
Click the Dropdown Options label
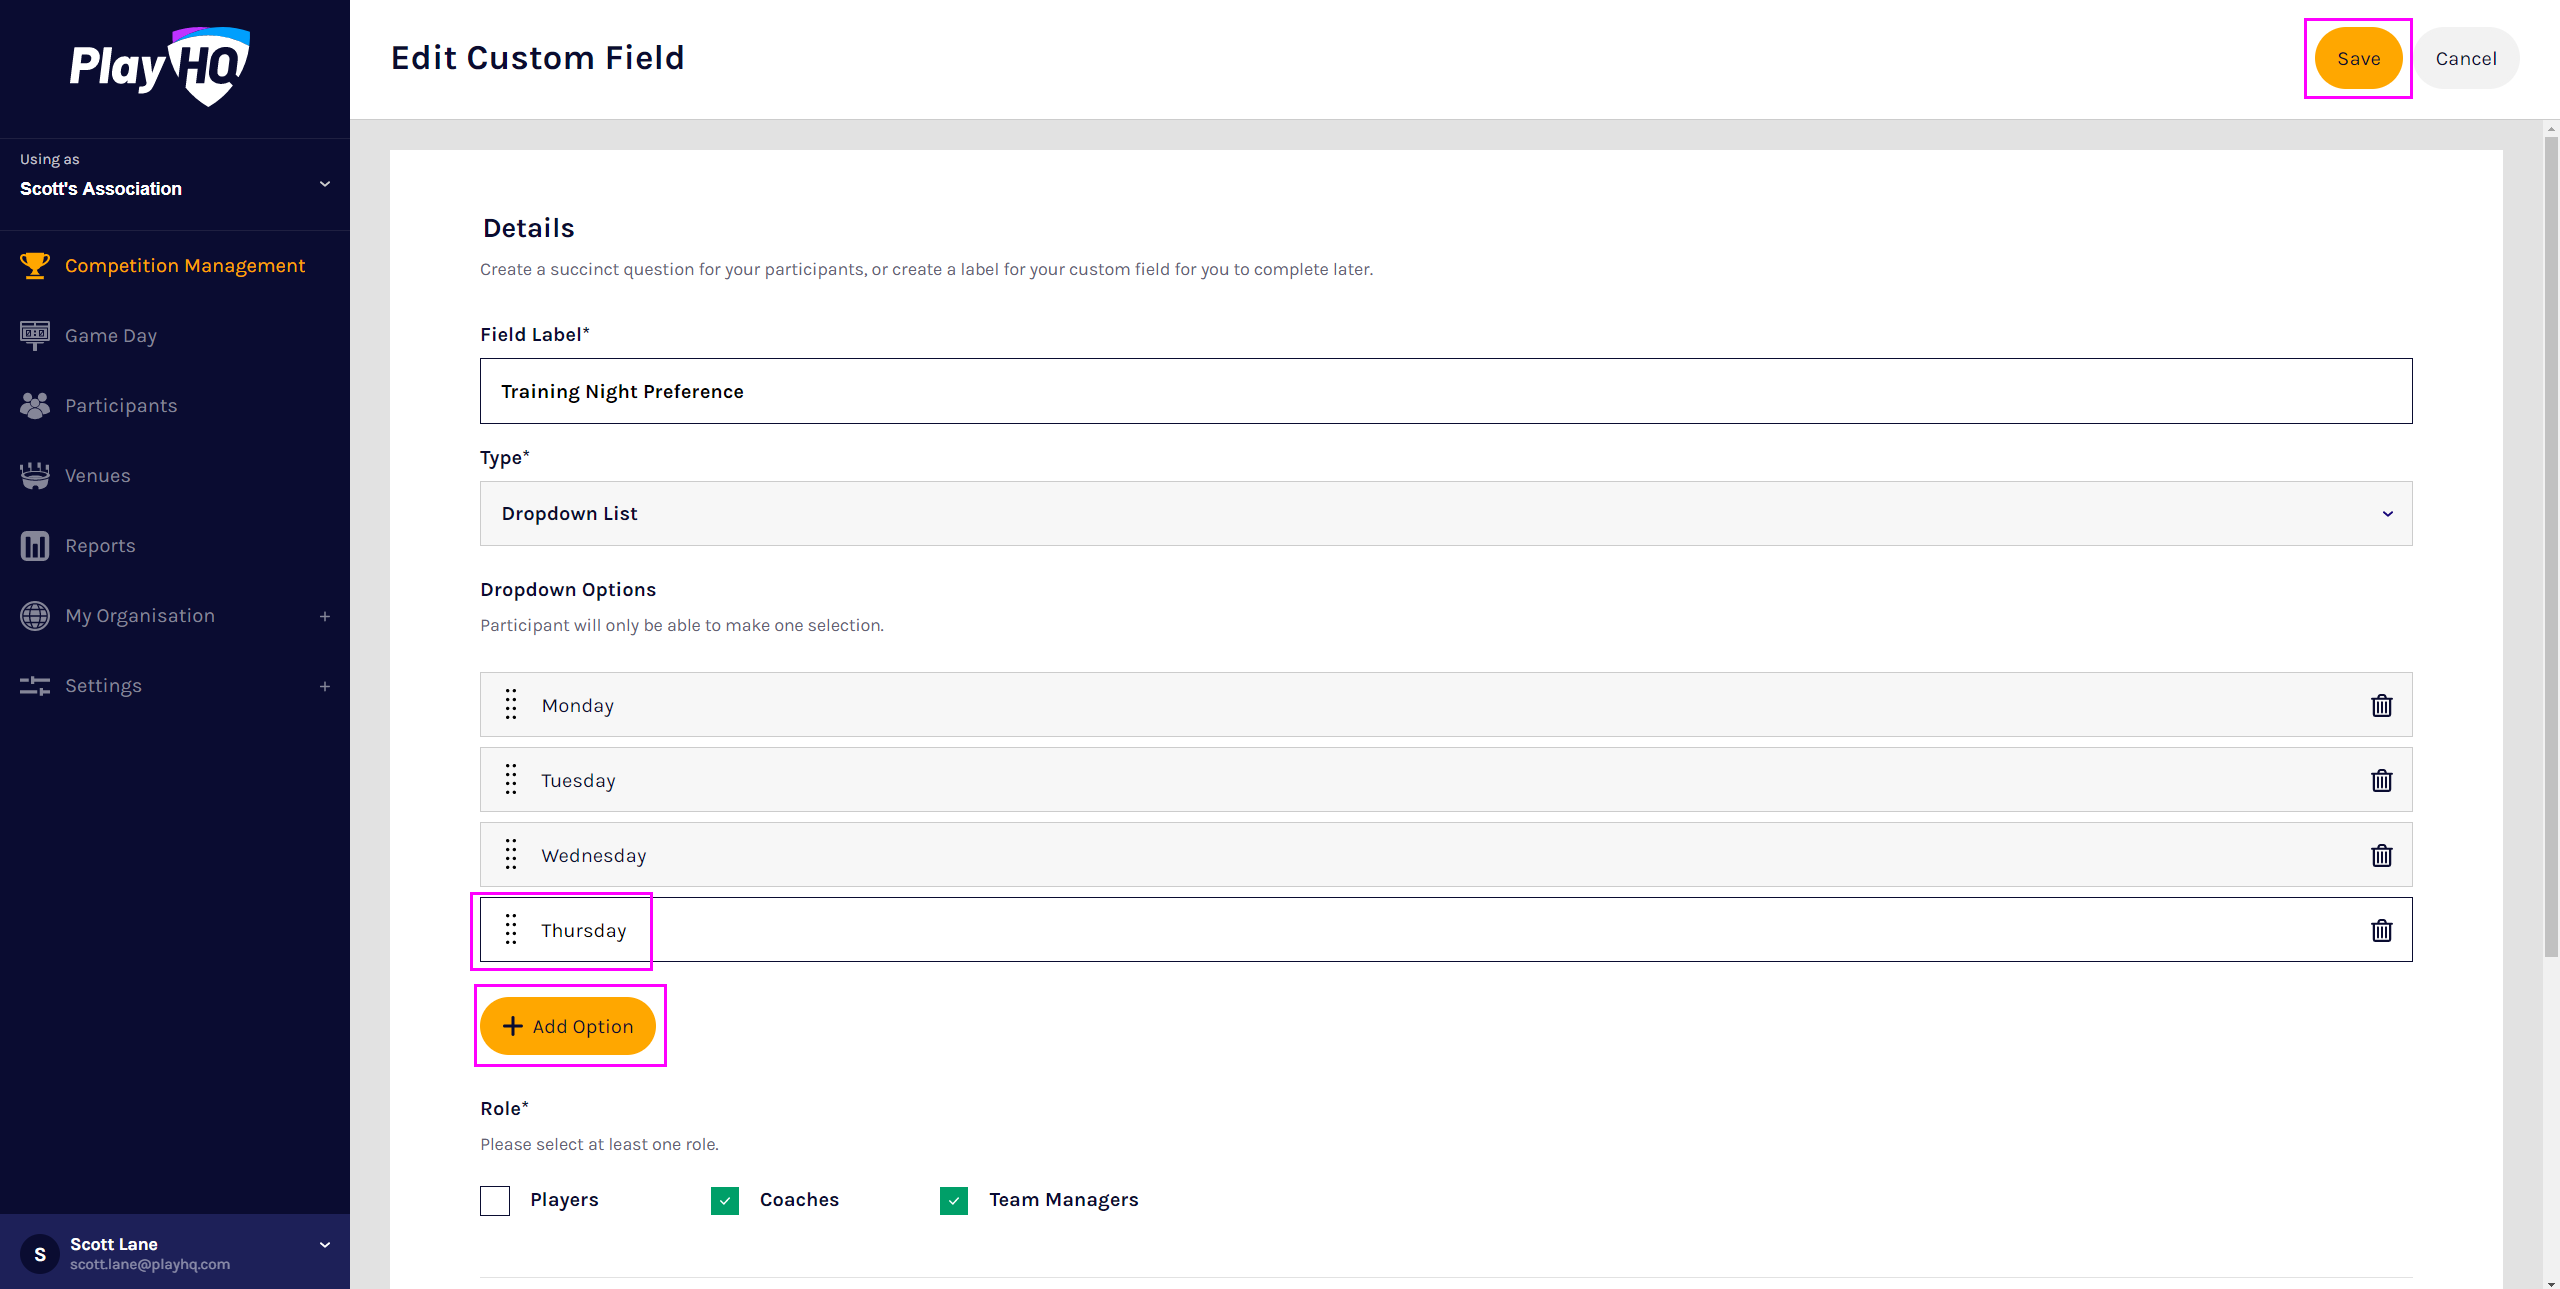pyautogui.click(x=568, y=589)
